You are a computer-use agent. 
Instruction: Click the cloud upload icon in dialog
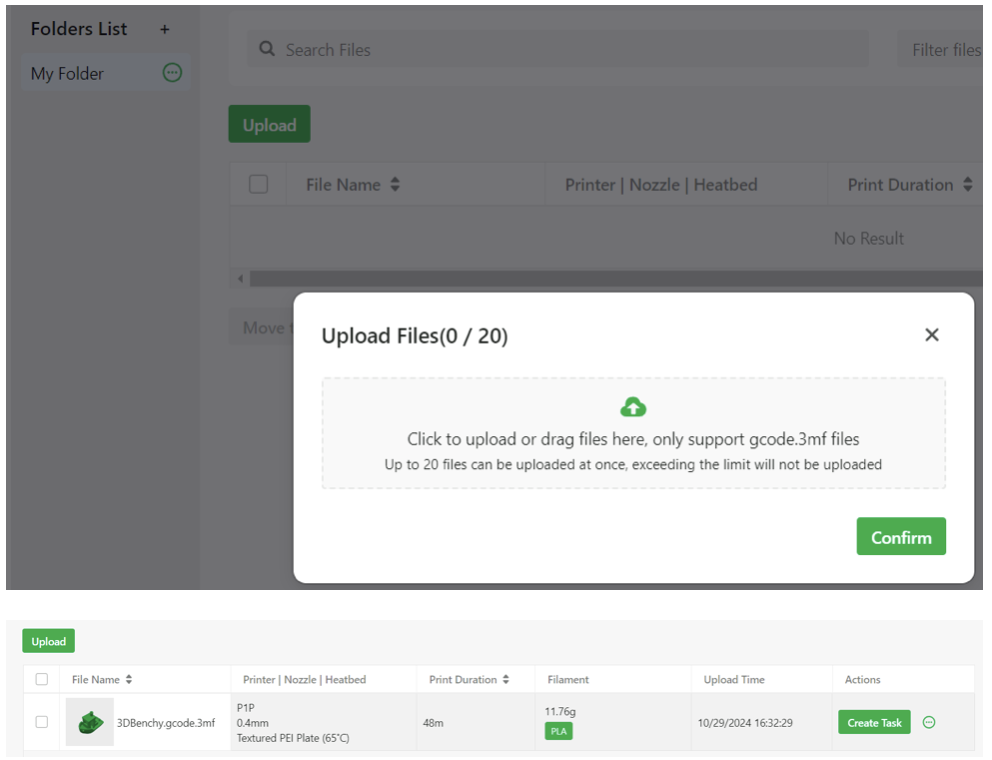click(633, 407)
